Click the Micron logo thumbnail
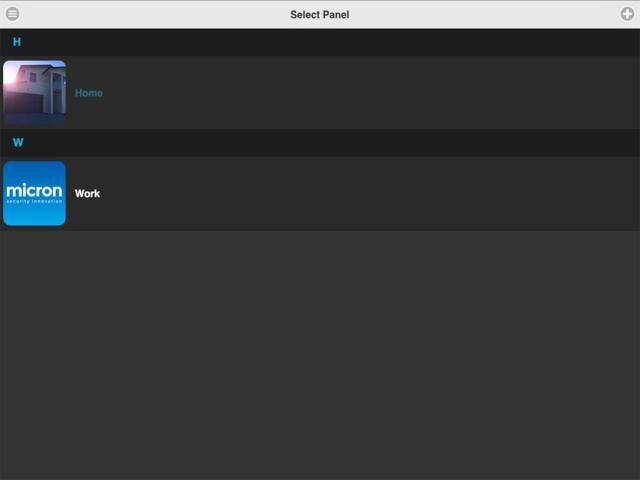The height and width of the screenshot is (480, 640). 34,193
